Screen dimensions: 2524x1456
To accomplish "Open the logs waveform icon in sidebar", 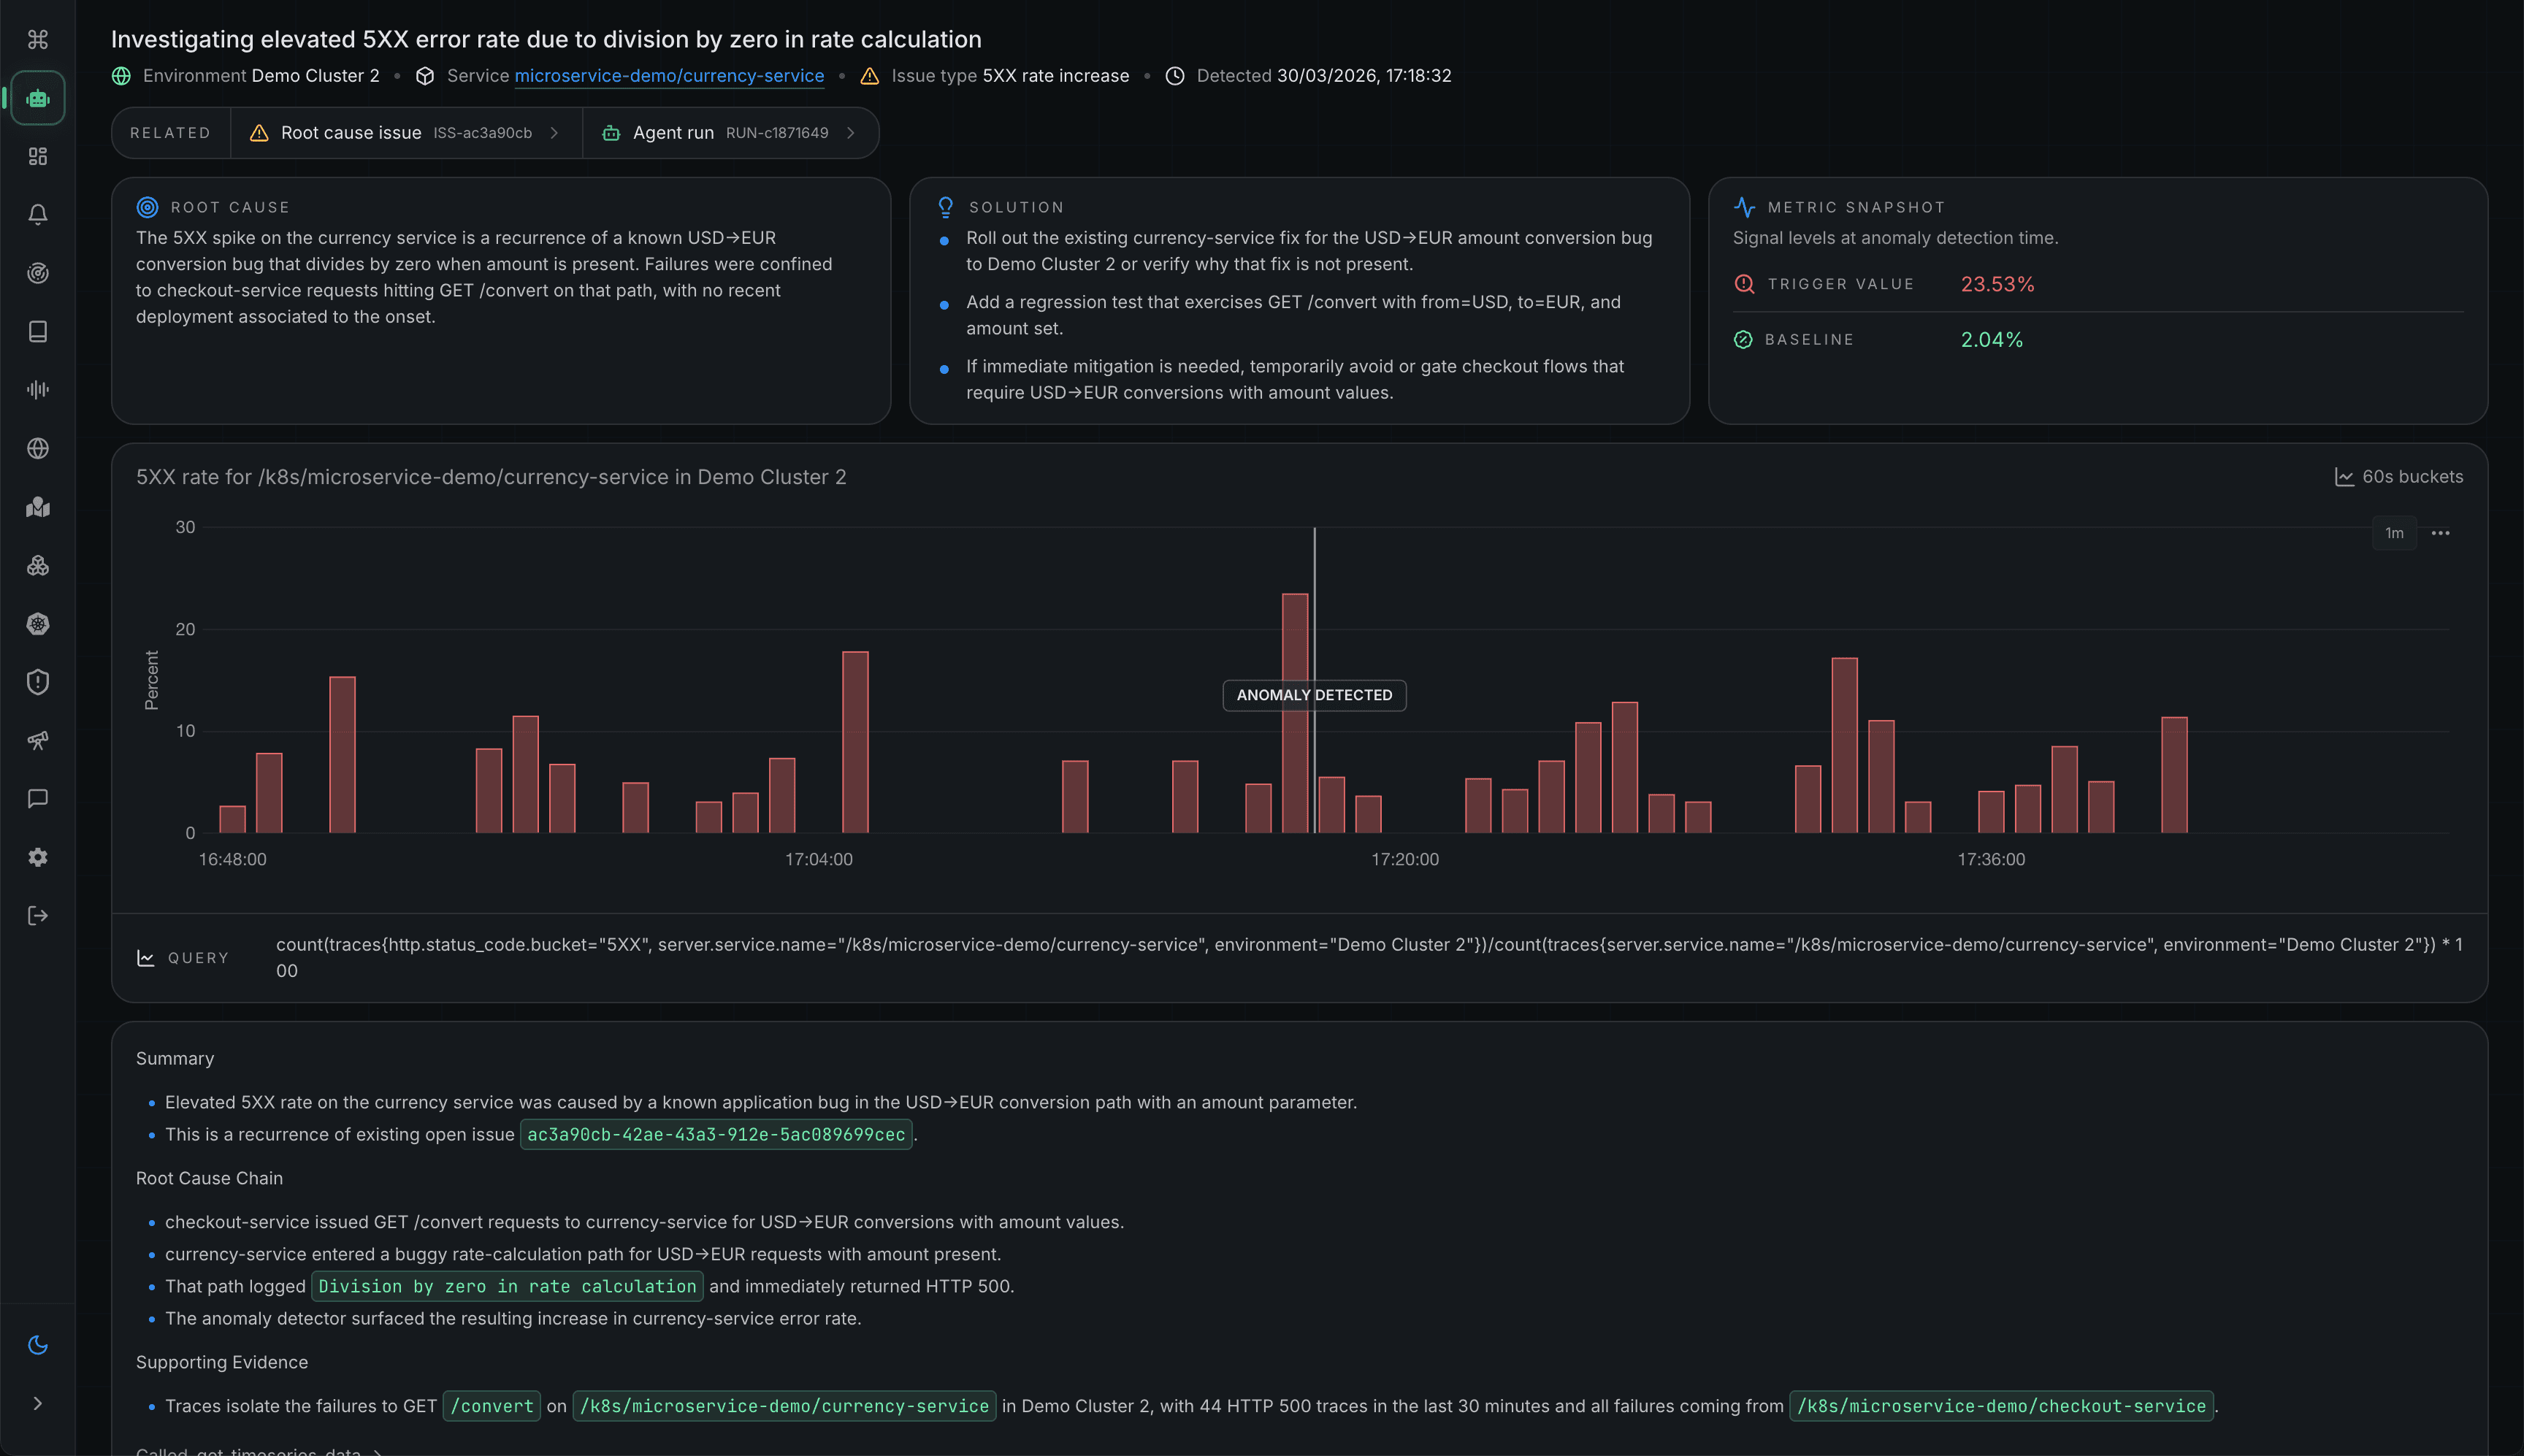I will [x=38, y=390].
